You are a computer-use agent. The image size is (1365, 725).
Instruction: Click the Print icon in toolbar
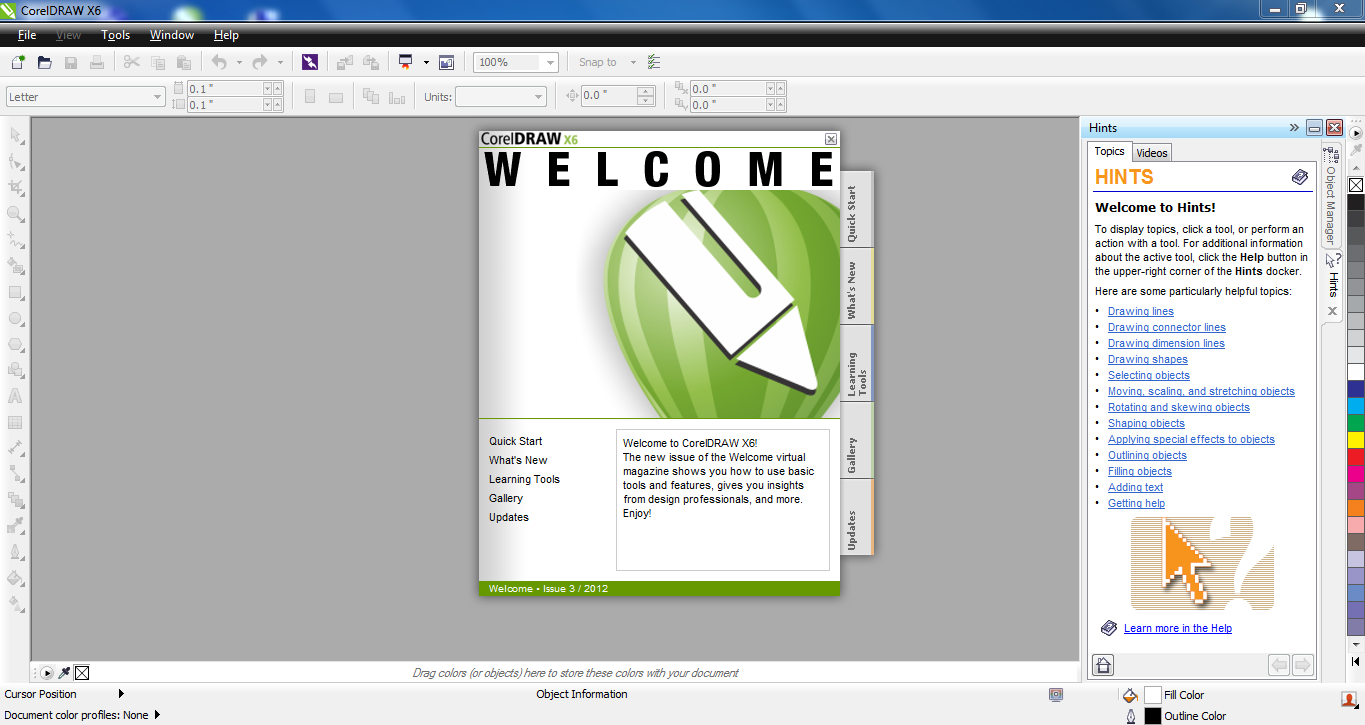tap(97, 62)
